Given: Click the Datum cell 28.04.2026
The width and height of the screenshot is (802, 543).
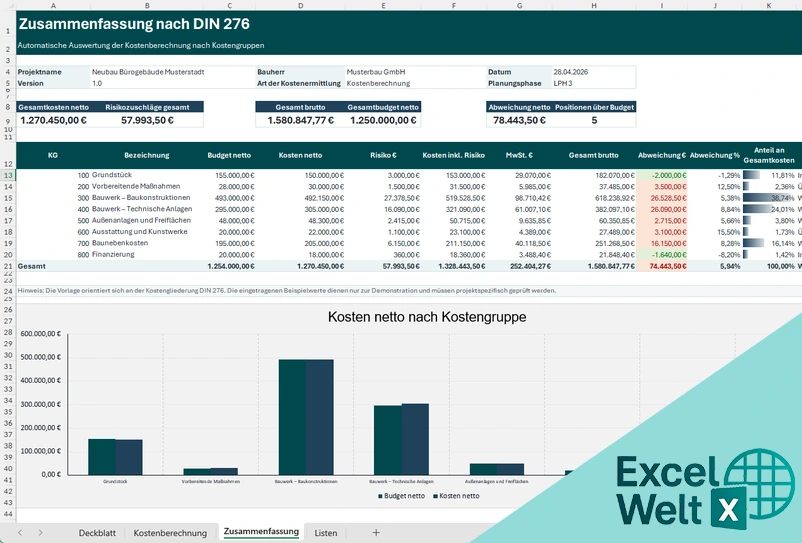Looking at the screenshot, I should (592, 72).
